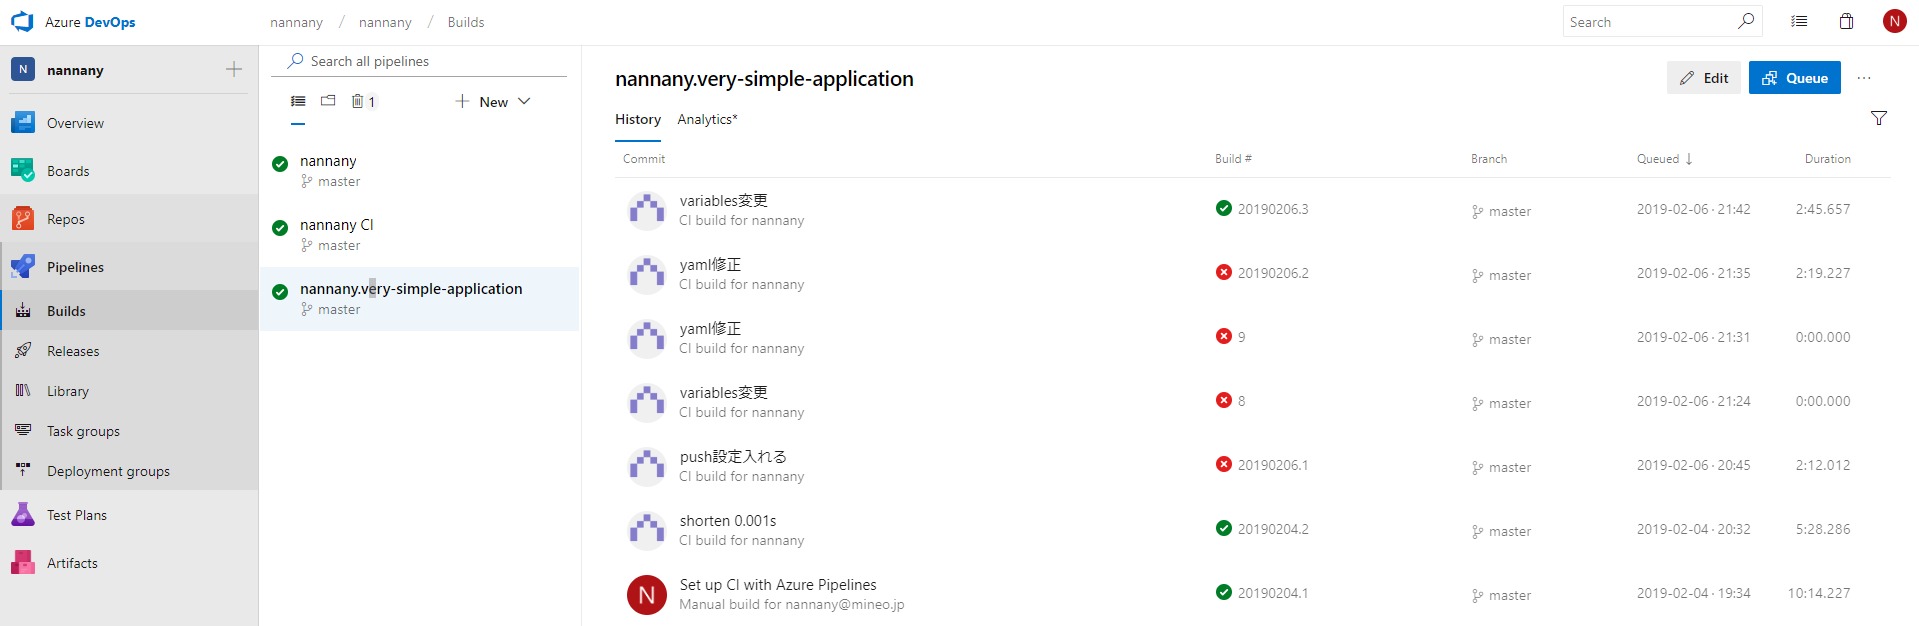Click the Azure DevOps logo icon
The image size is (1919, 626).
coord(22,22)
